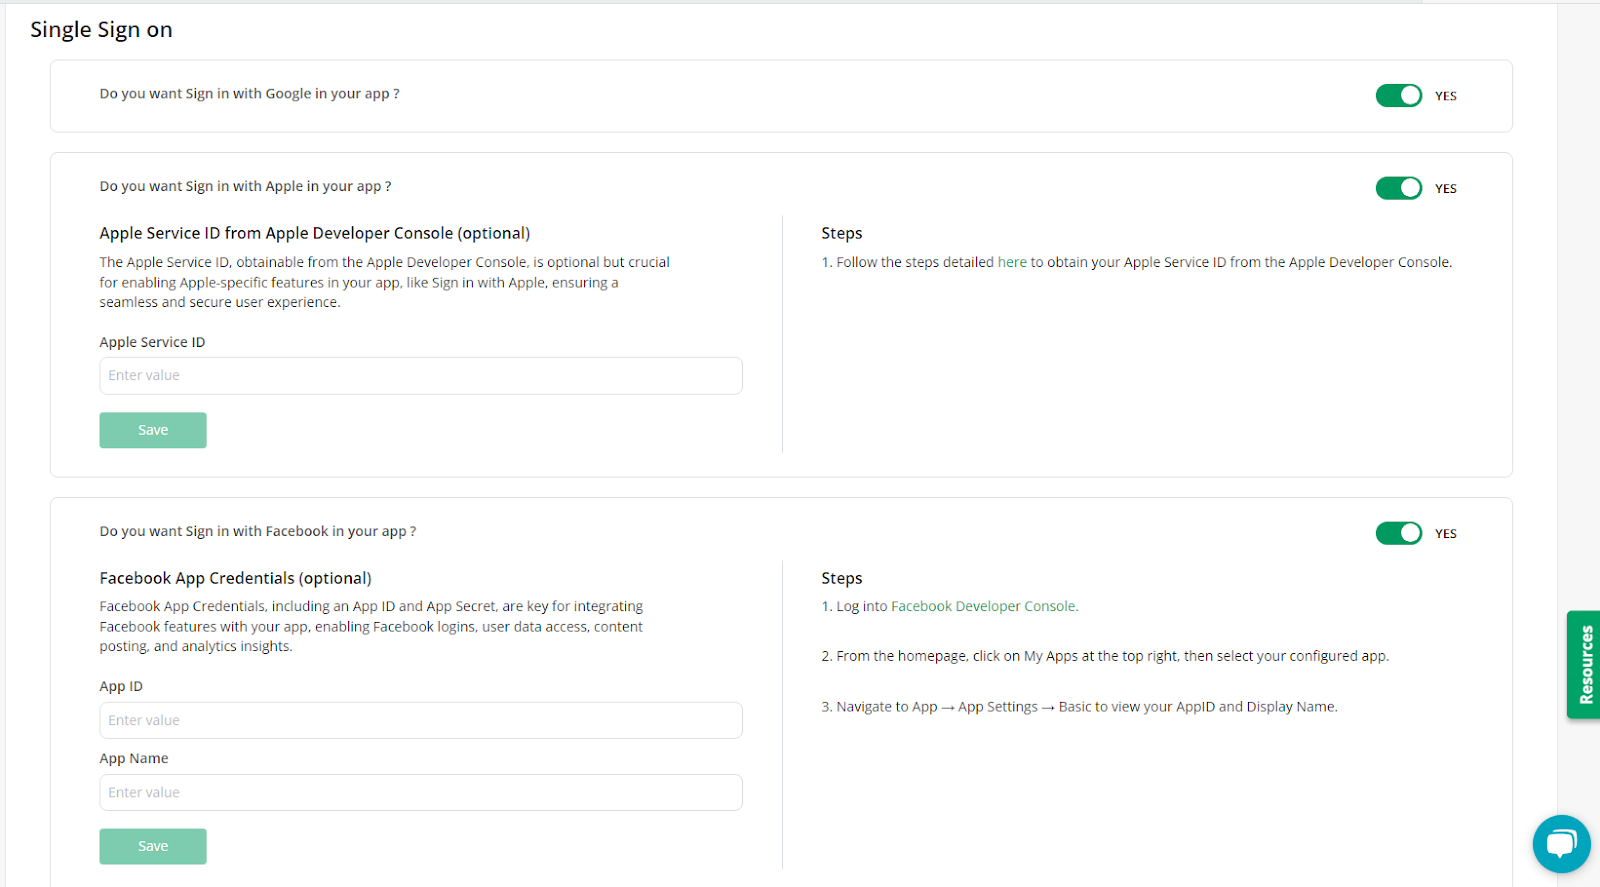Open the Resources side tab
1600x887 pixels.
tap(1584, 665)
